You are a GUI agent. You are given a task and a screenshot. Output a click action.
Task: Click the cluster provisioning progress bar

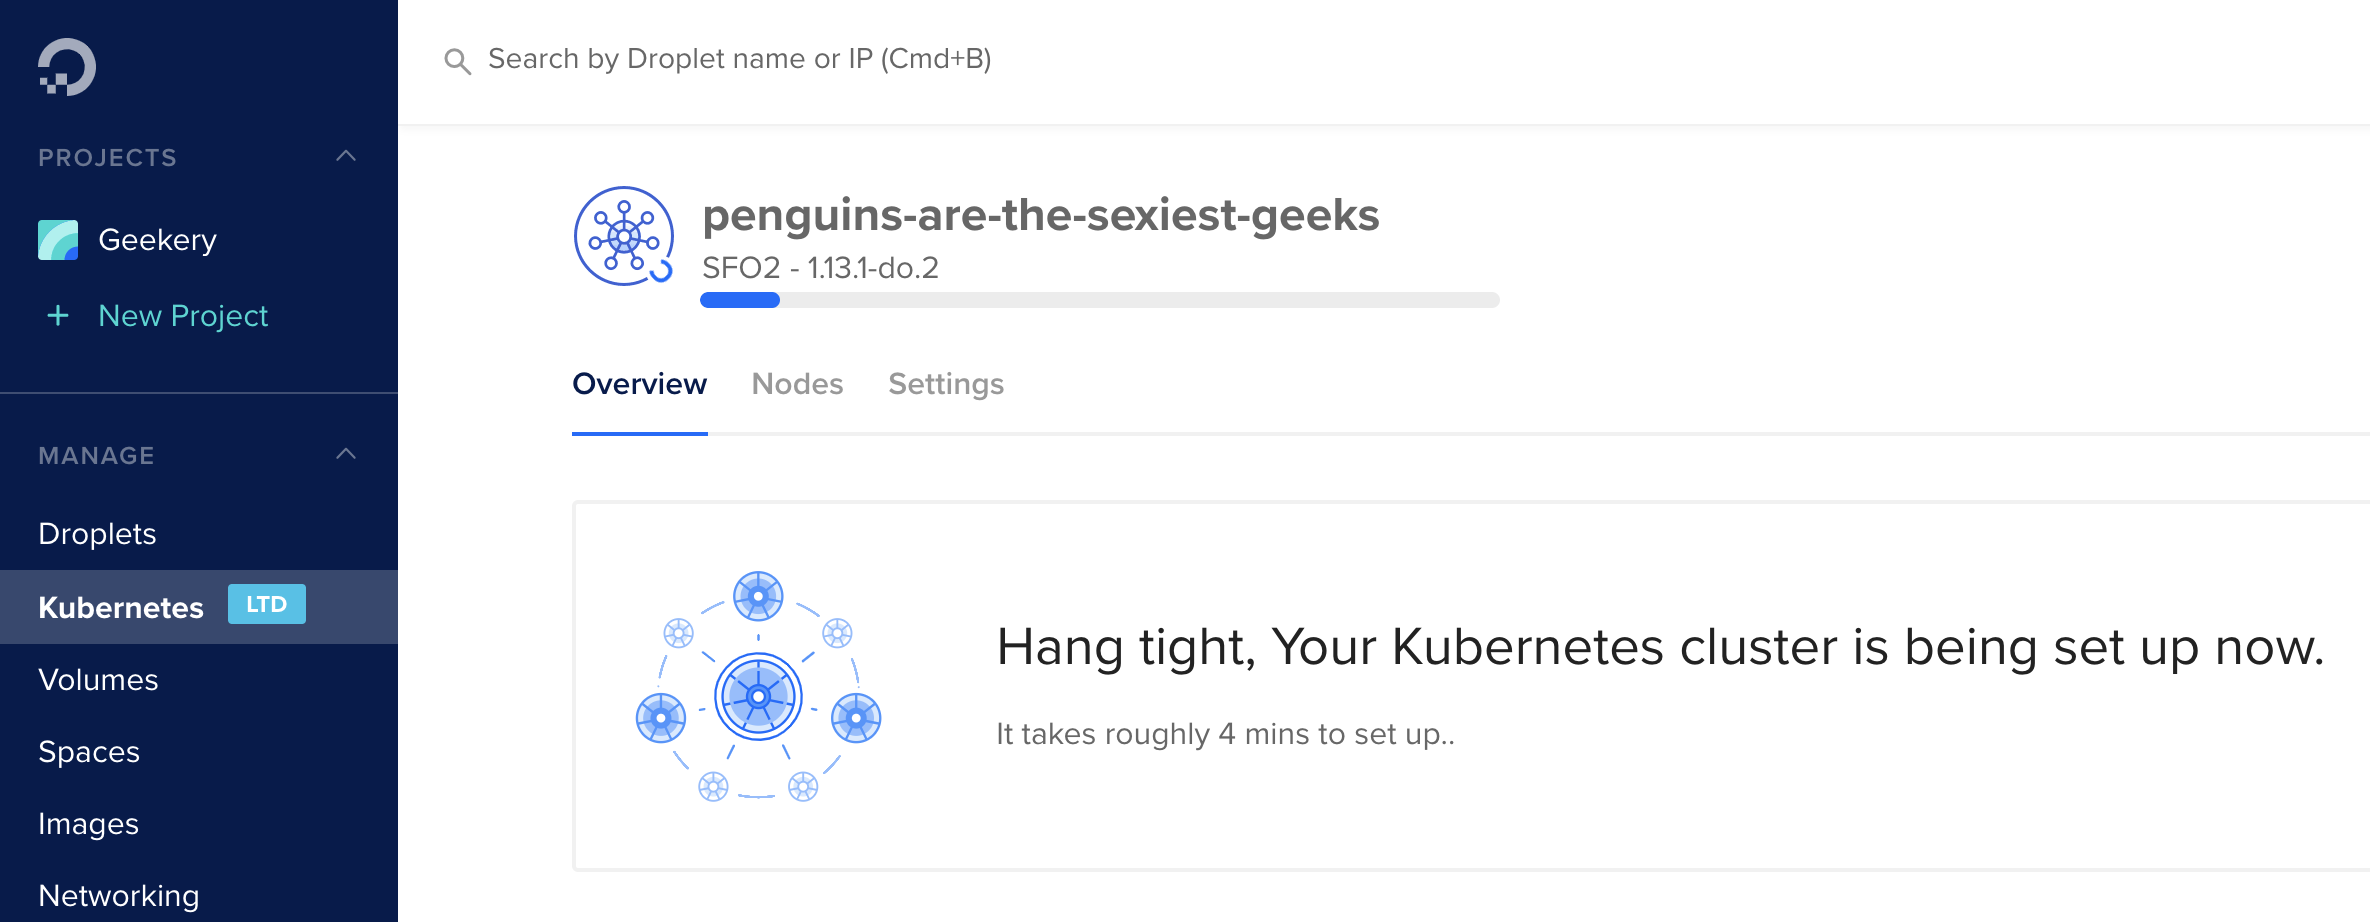(1099, 300)
